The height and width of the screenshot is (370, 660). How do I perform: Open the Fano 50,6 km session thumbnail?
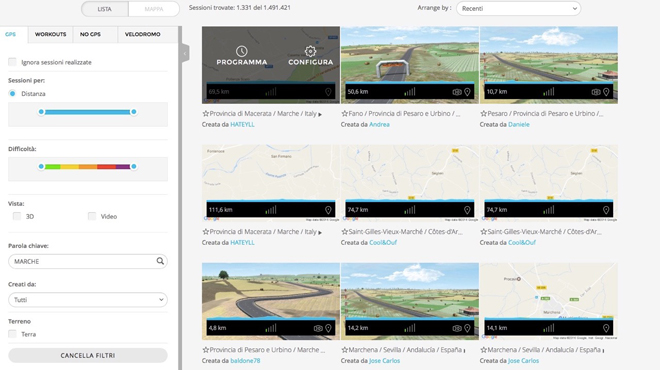pos(410,65)
